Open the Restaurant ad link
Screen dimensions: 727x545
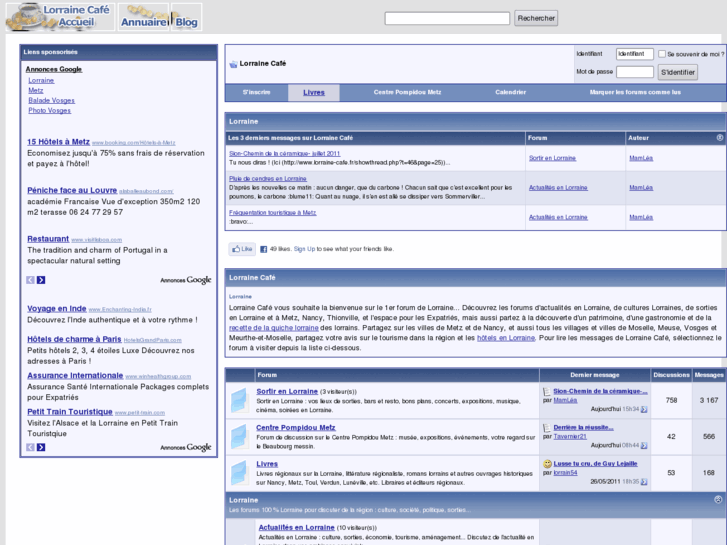(48, 239)
